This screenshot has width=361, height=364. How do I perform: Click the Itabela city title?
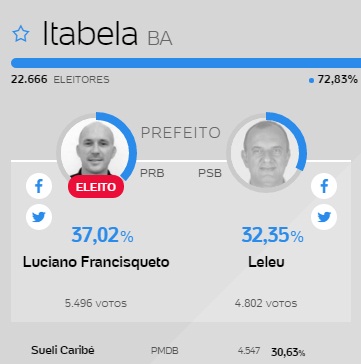pos(90,34)
